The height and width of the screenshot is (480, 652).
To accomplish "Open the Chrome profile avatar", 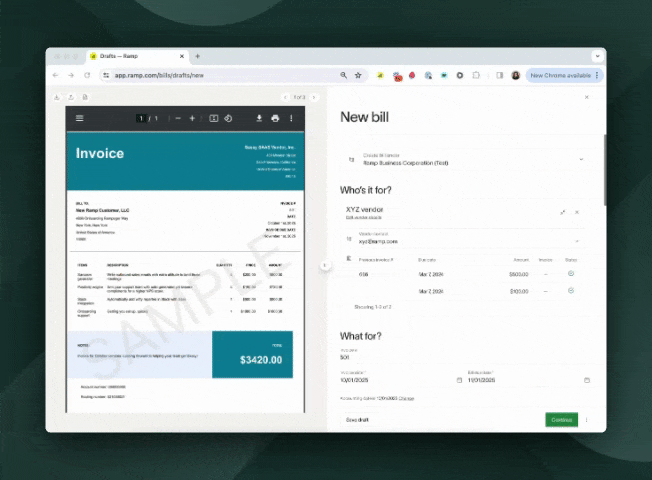I will point(516,75).
